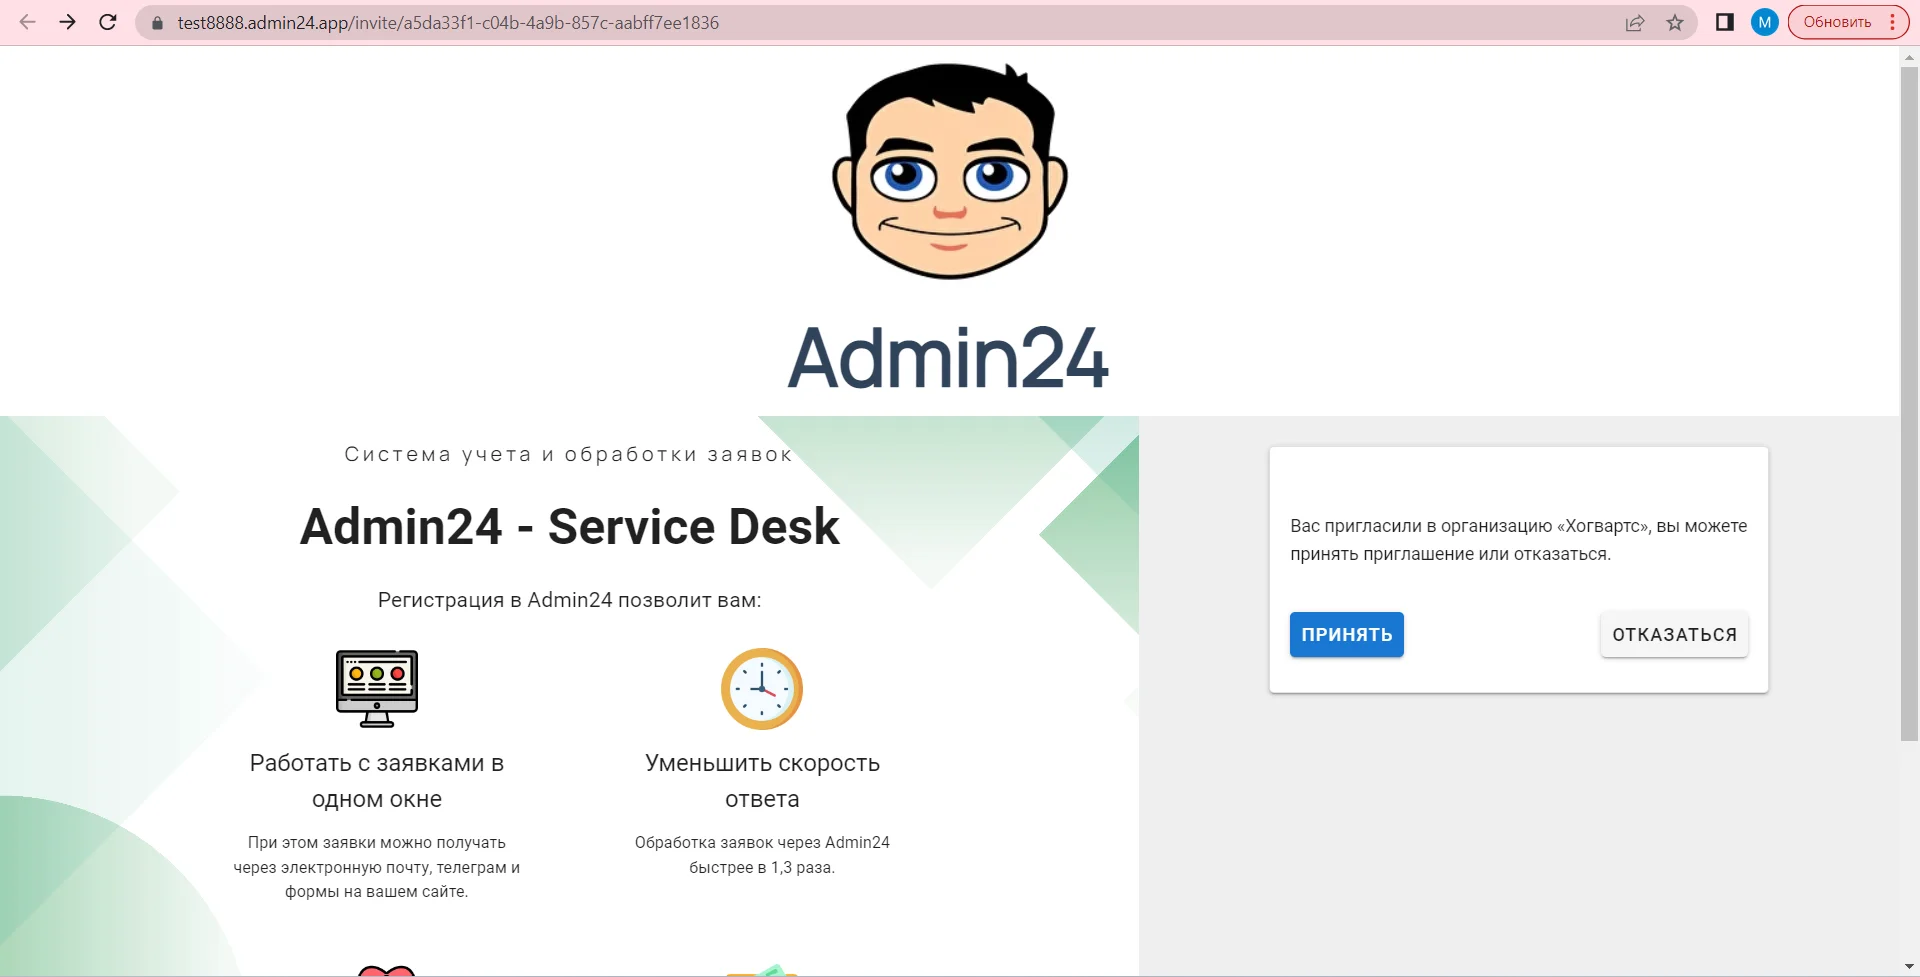This screenshot has height=977, width=1920.
Task: Bookmark this page with the star icon
Action: [1675, 23]
